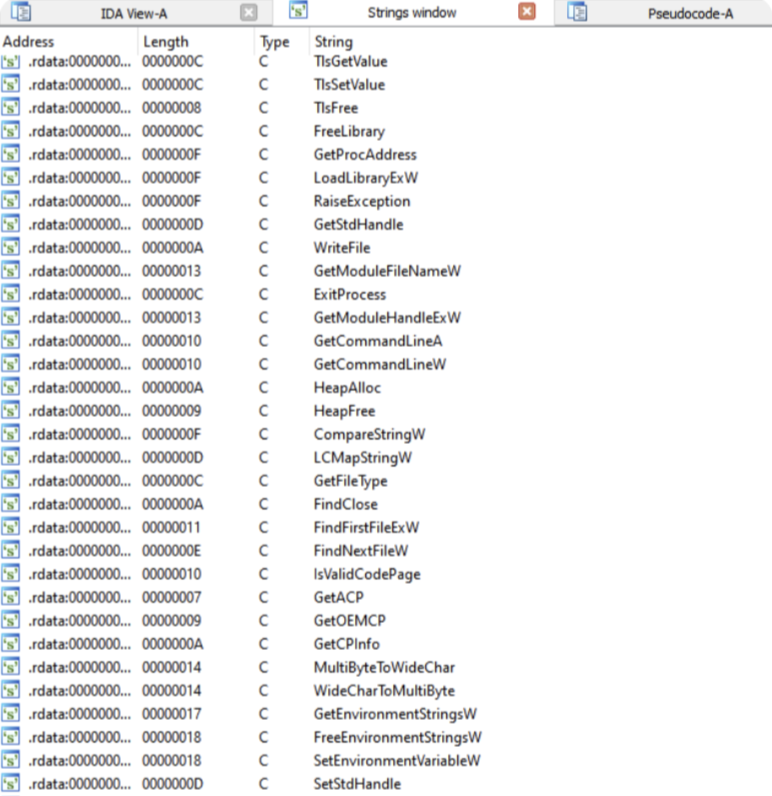Image resolution: width=772 pixels, height=796 pixels.
Task: Click the string icon beside TlsSetValue
Action: point(11,85)
